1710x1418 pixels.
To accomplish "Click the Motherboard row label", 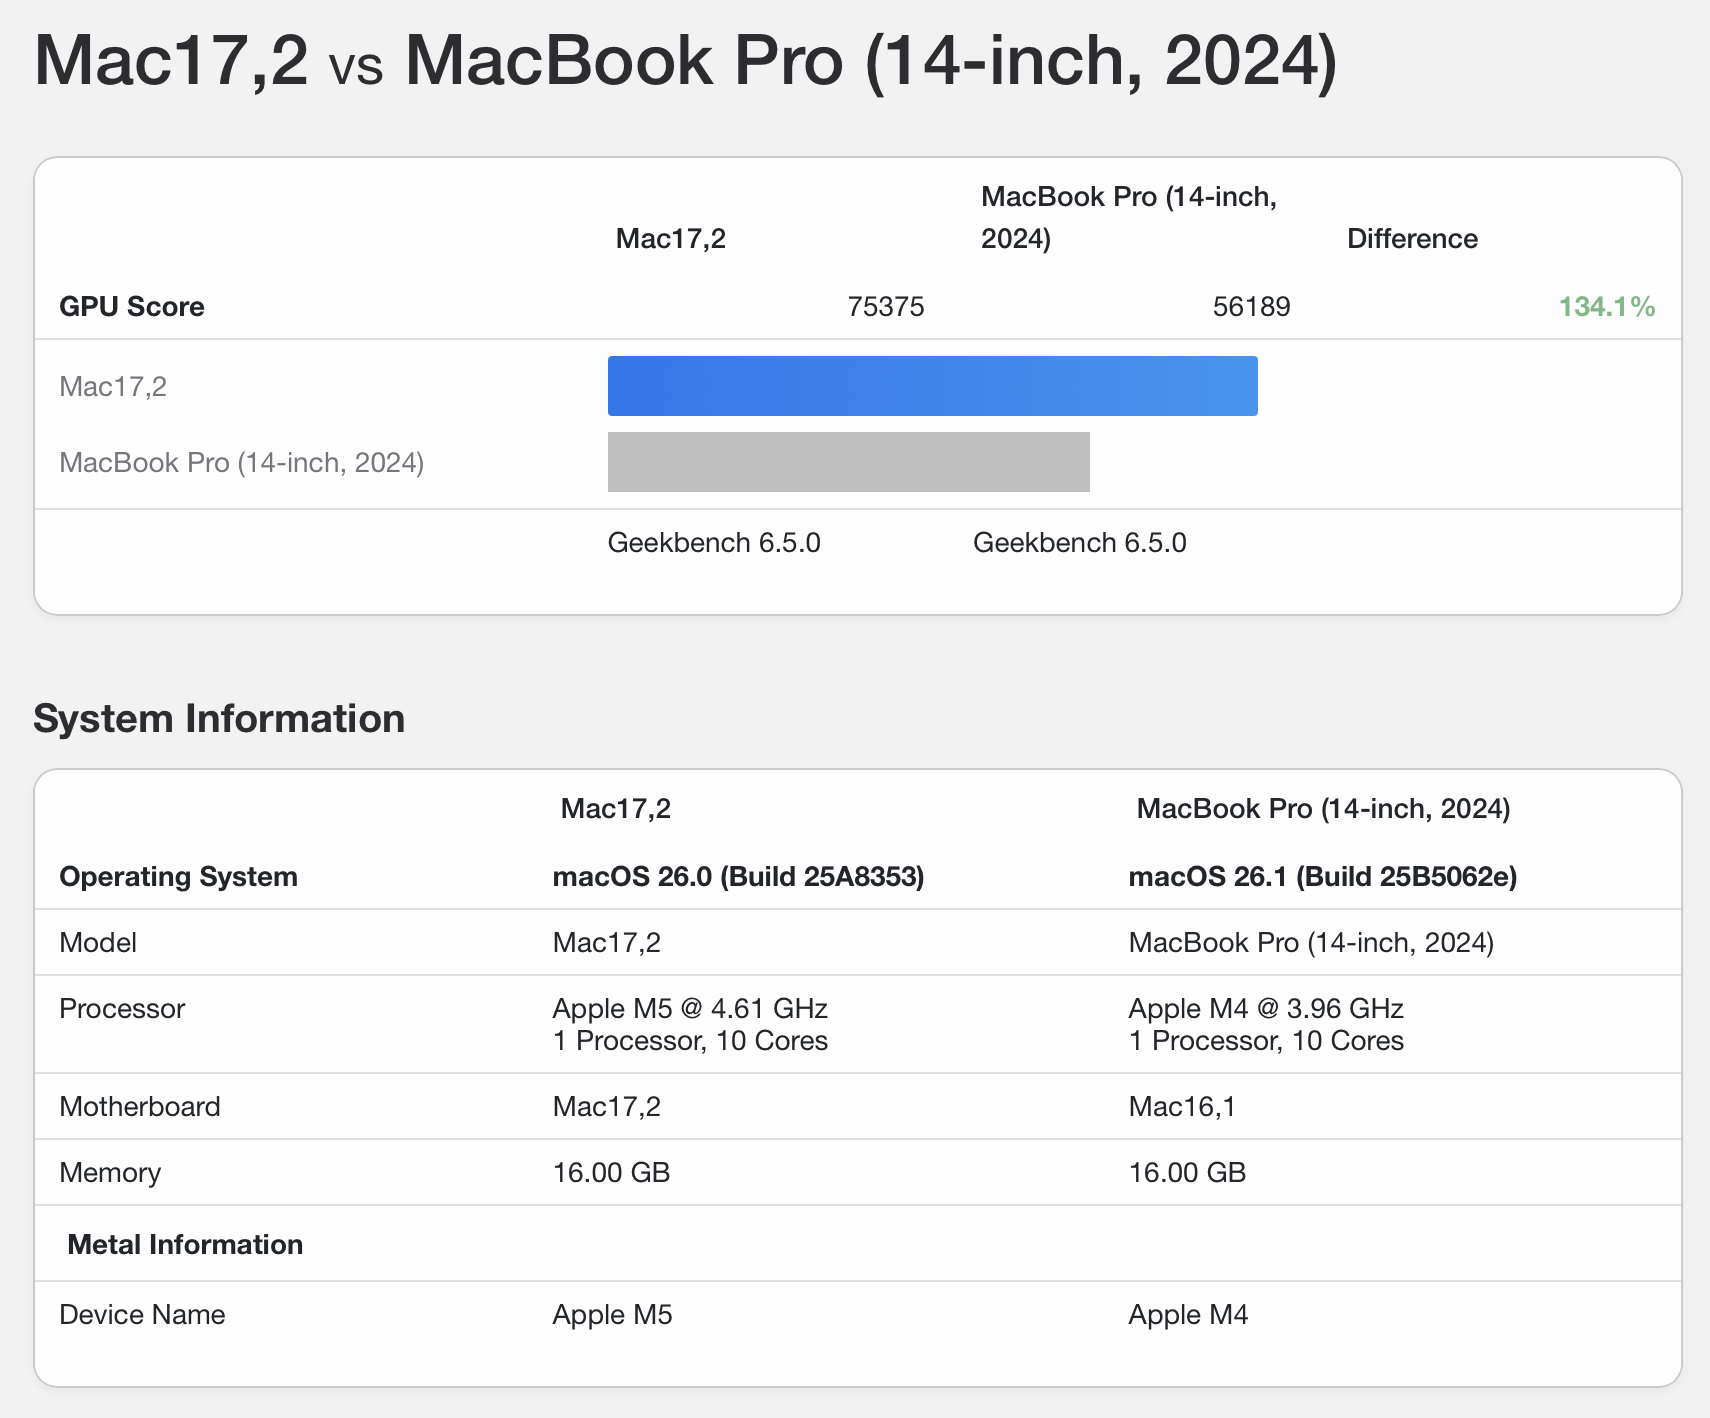I will [x=140, y=1106].
